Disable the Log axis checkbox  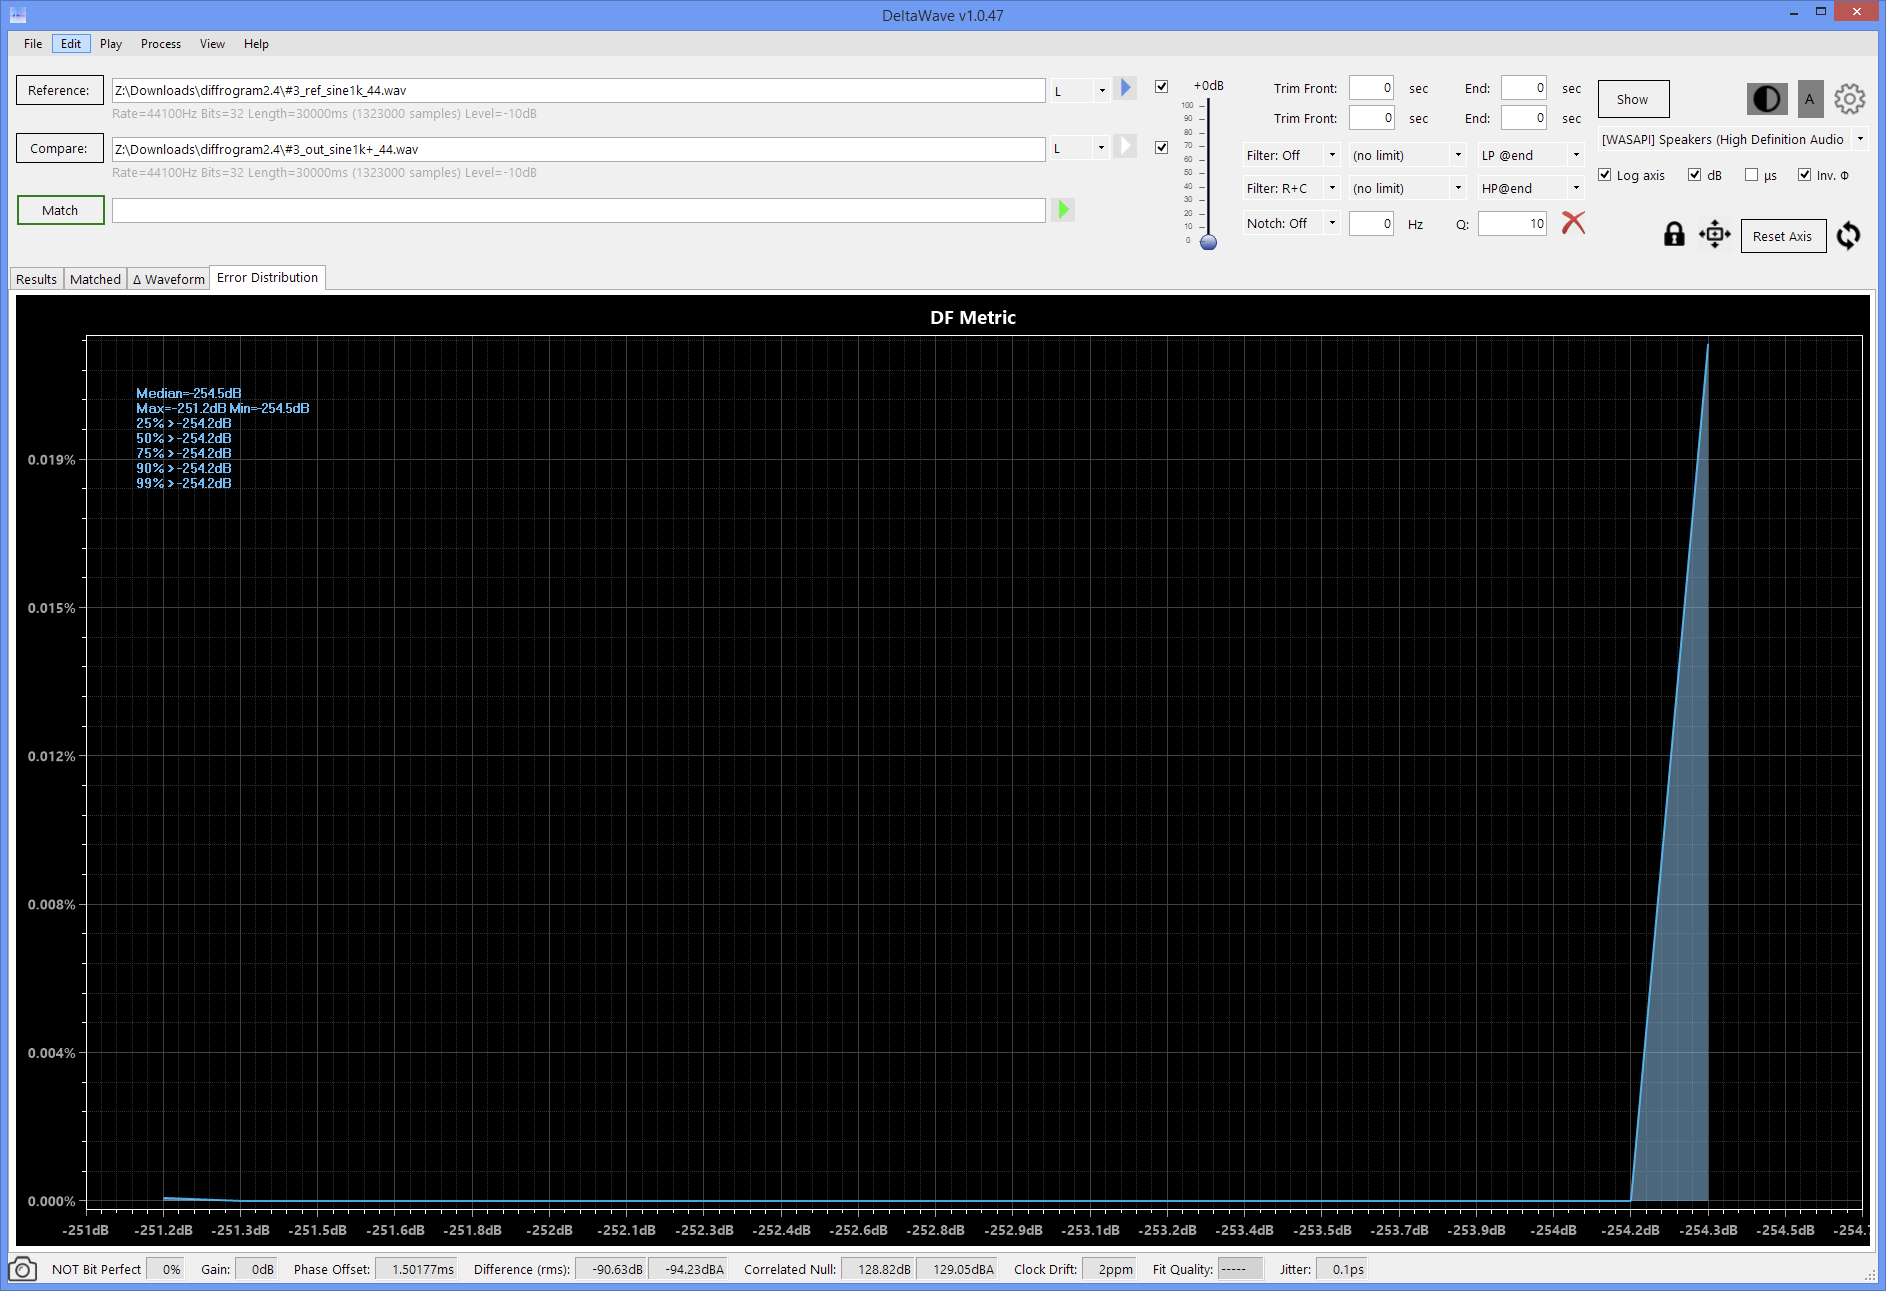click(1605, 175)
